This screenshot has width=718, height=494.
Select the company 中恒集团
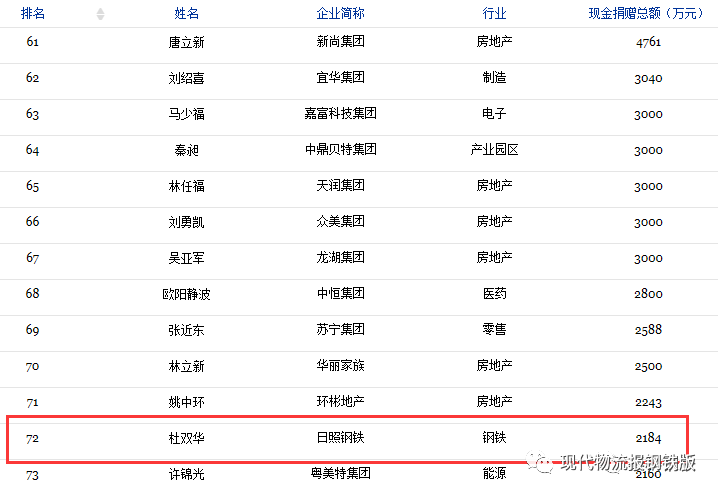(x=340, y=293)
